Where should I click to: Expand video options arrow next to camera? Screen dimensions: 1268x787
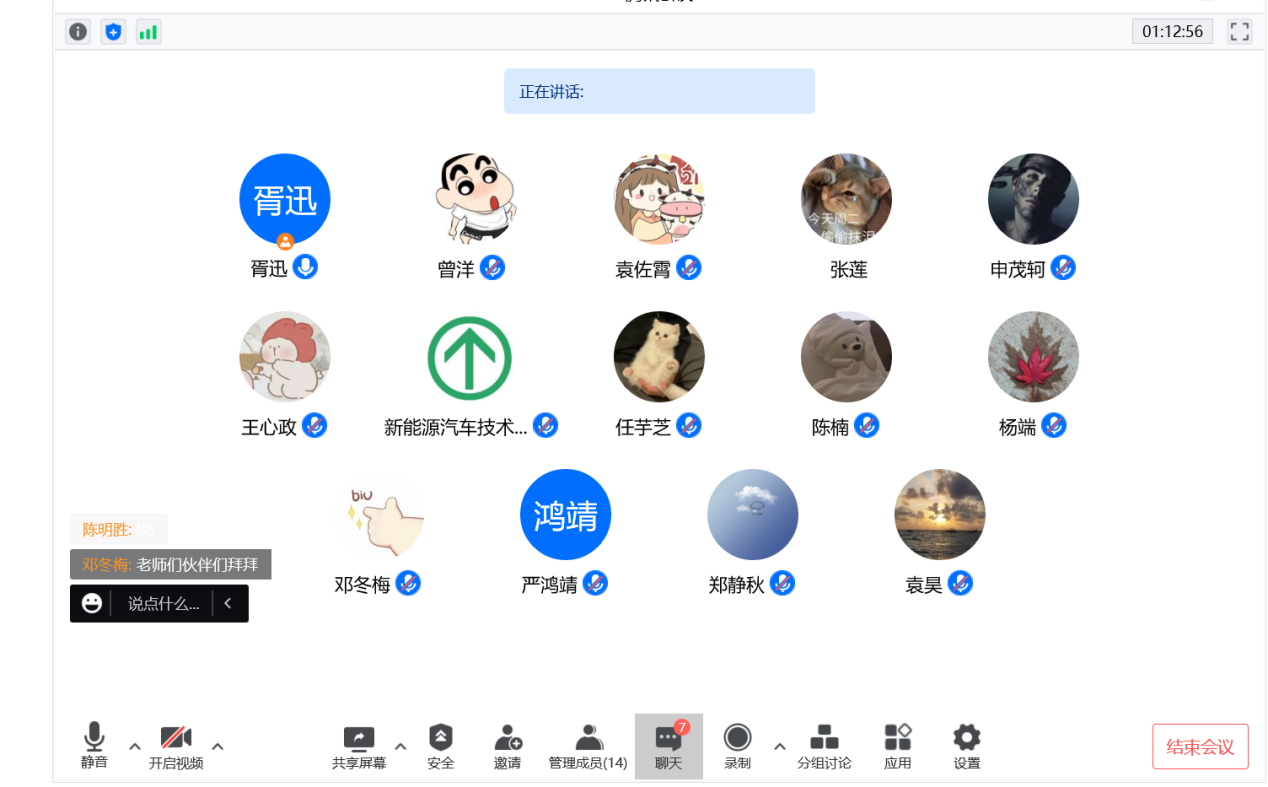click(x=218, y=746)
